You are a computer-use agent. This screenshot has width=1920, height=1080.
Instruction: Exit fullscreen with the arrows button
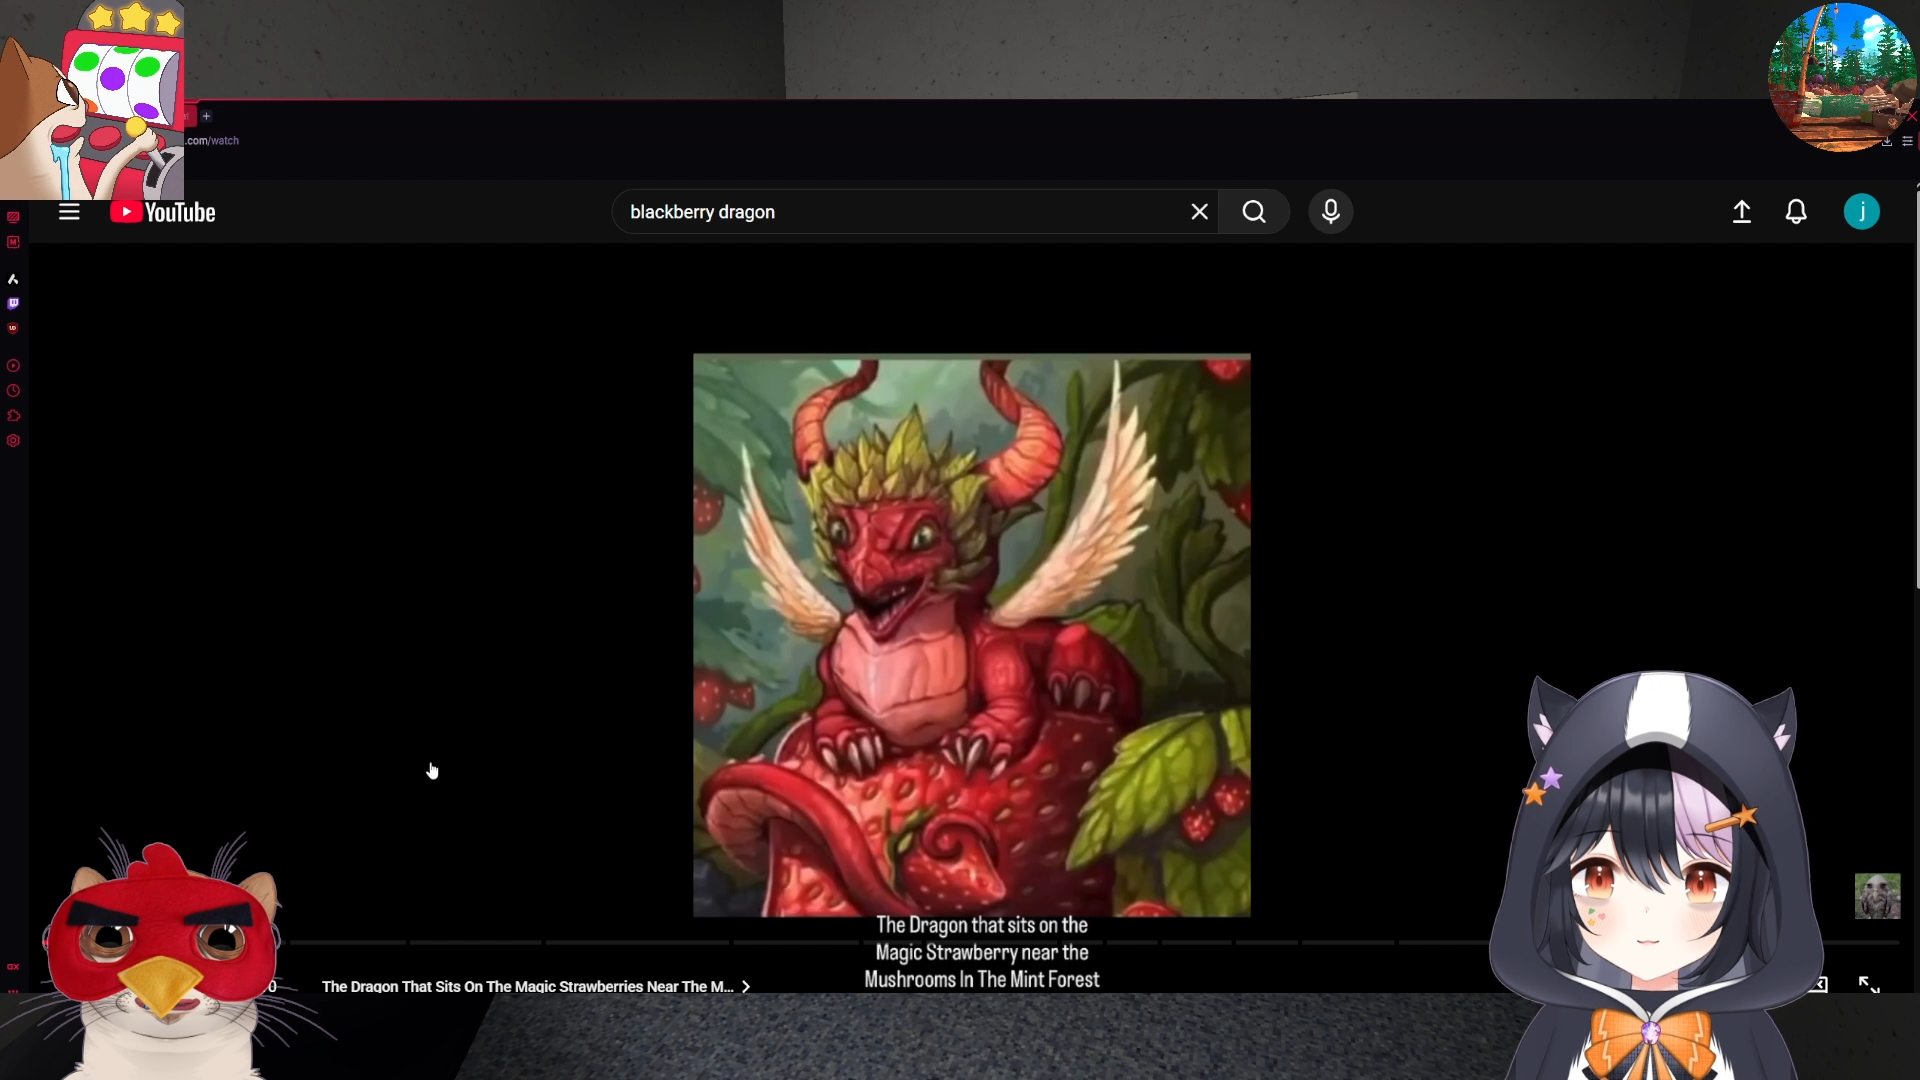pyautogui.click(x=1868, y=985)
